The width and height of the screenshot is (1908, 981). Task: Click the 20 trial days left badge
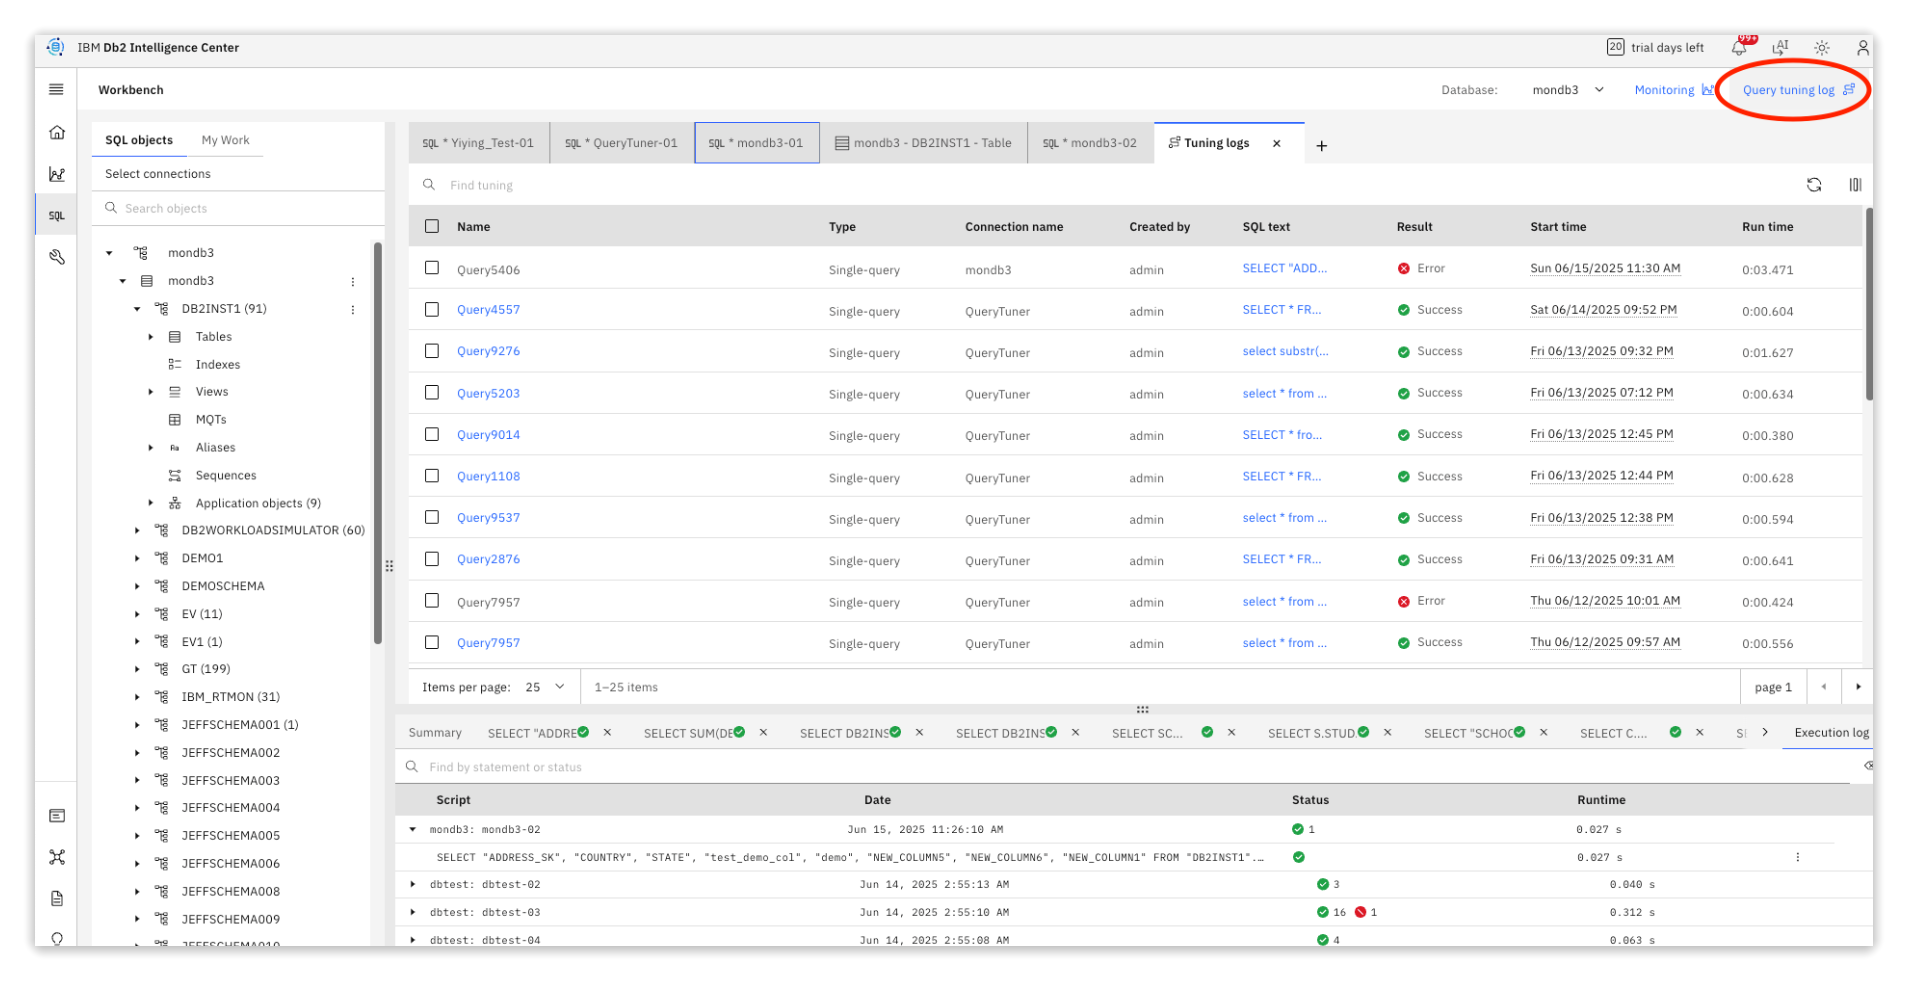(1655, 47)
